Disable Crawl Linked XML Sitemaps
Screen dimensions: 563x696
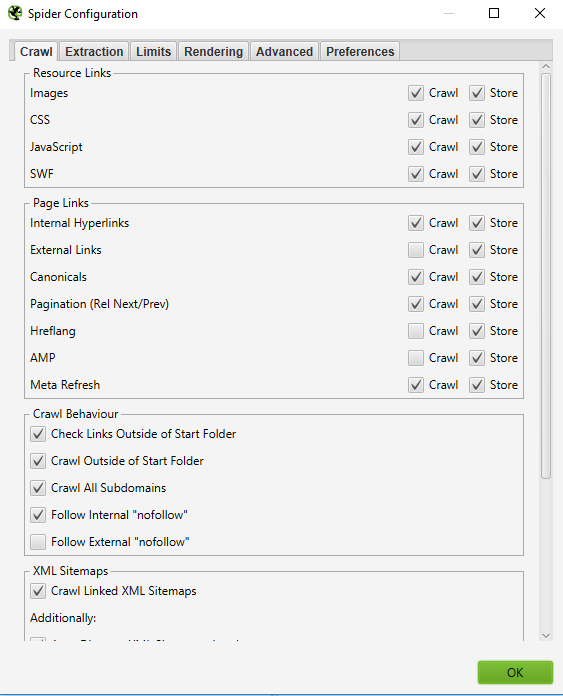click(38, 591)
